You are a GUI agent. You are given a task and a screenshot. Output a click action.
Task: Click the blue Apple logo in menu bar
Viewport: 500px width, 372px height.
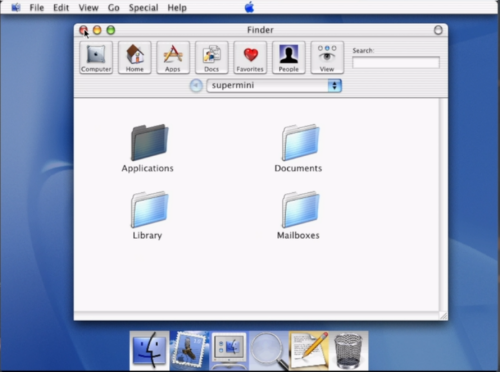pos(249,7)
